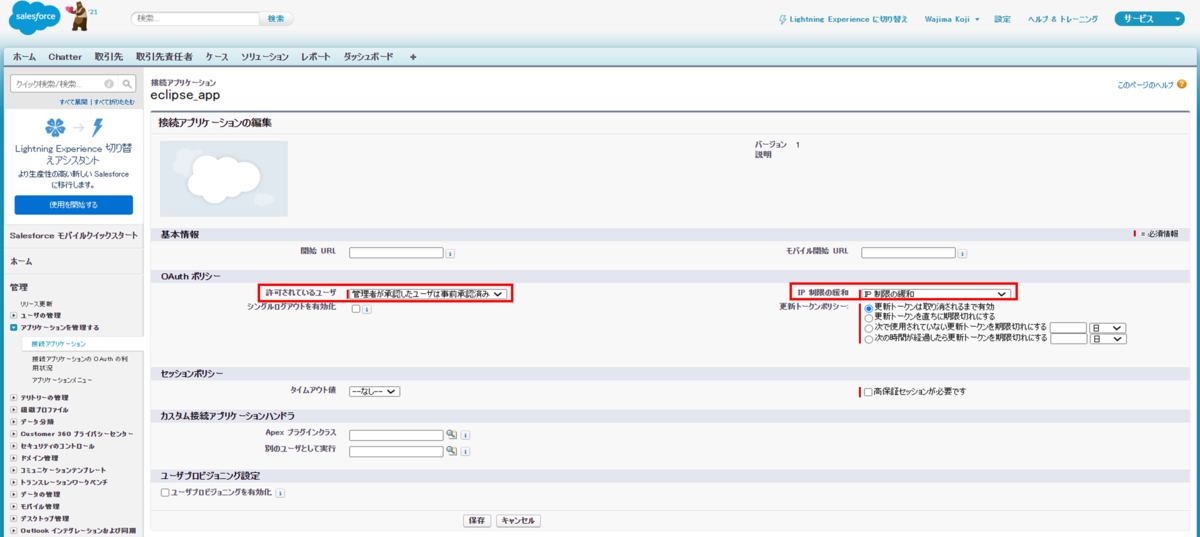The image size is (1200, 537).
Task: Select radio 更新トークンを直ちに期限切れにする
Action: [x=869, y=317]
